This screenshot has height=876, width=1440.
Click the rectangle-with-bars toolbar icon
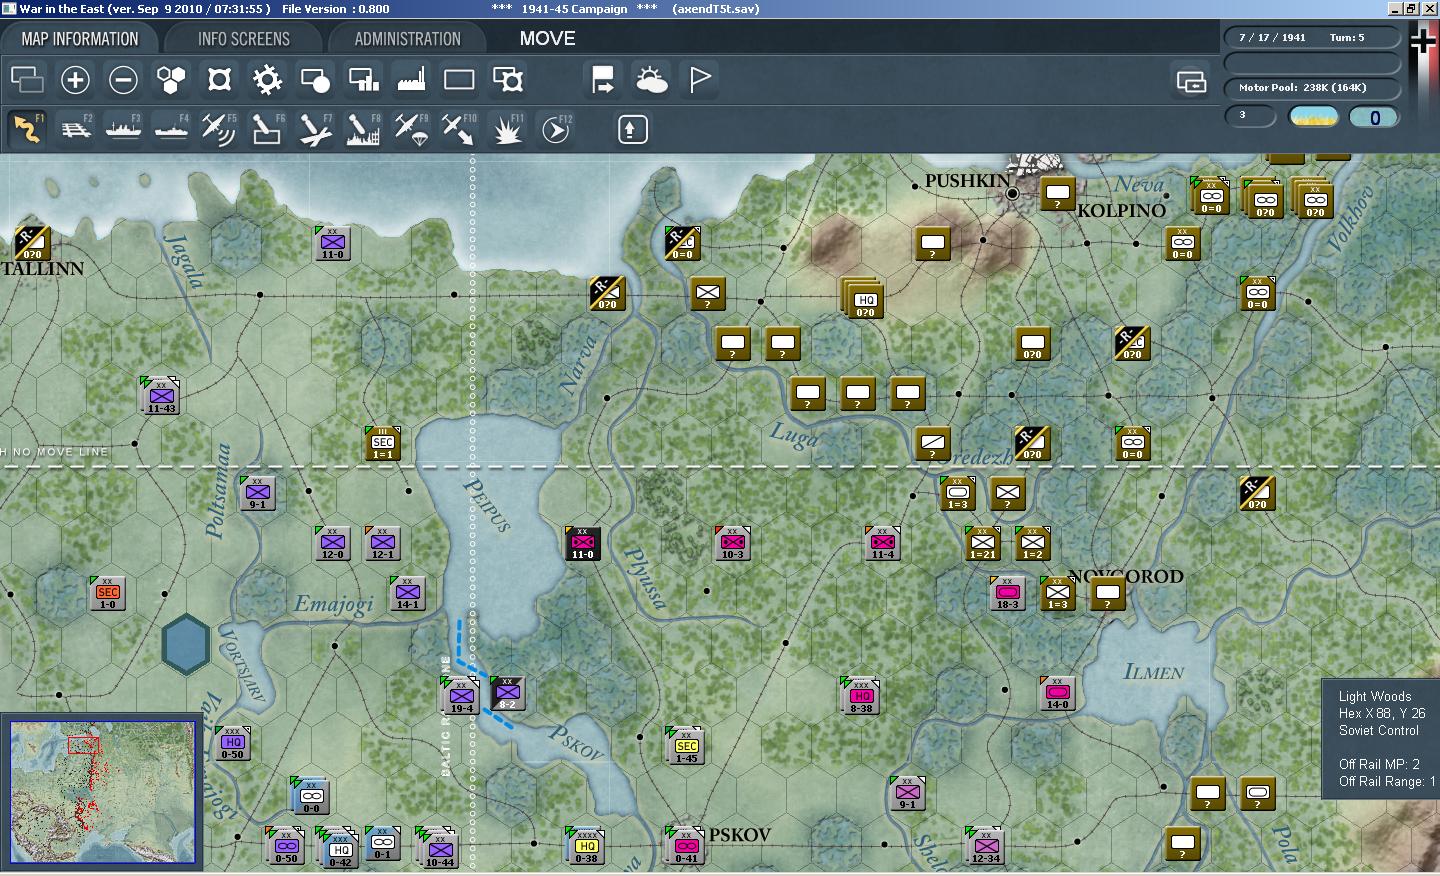tap(363, 80)
